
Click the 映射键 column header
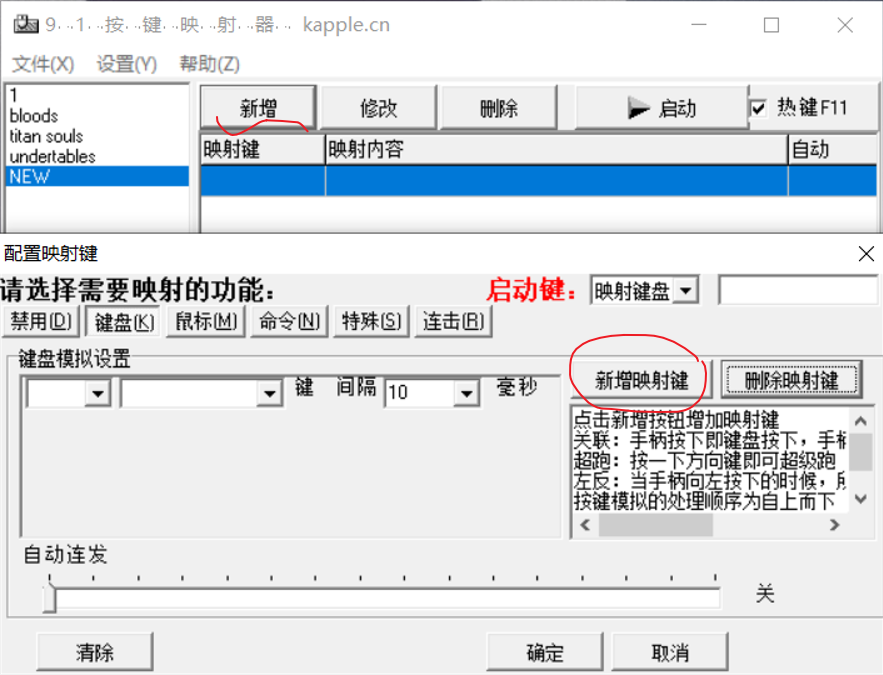click(262, 149)
